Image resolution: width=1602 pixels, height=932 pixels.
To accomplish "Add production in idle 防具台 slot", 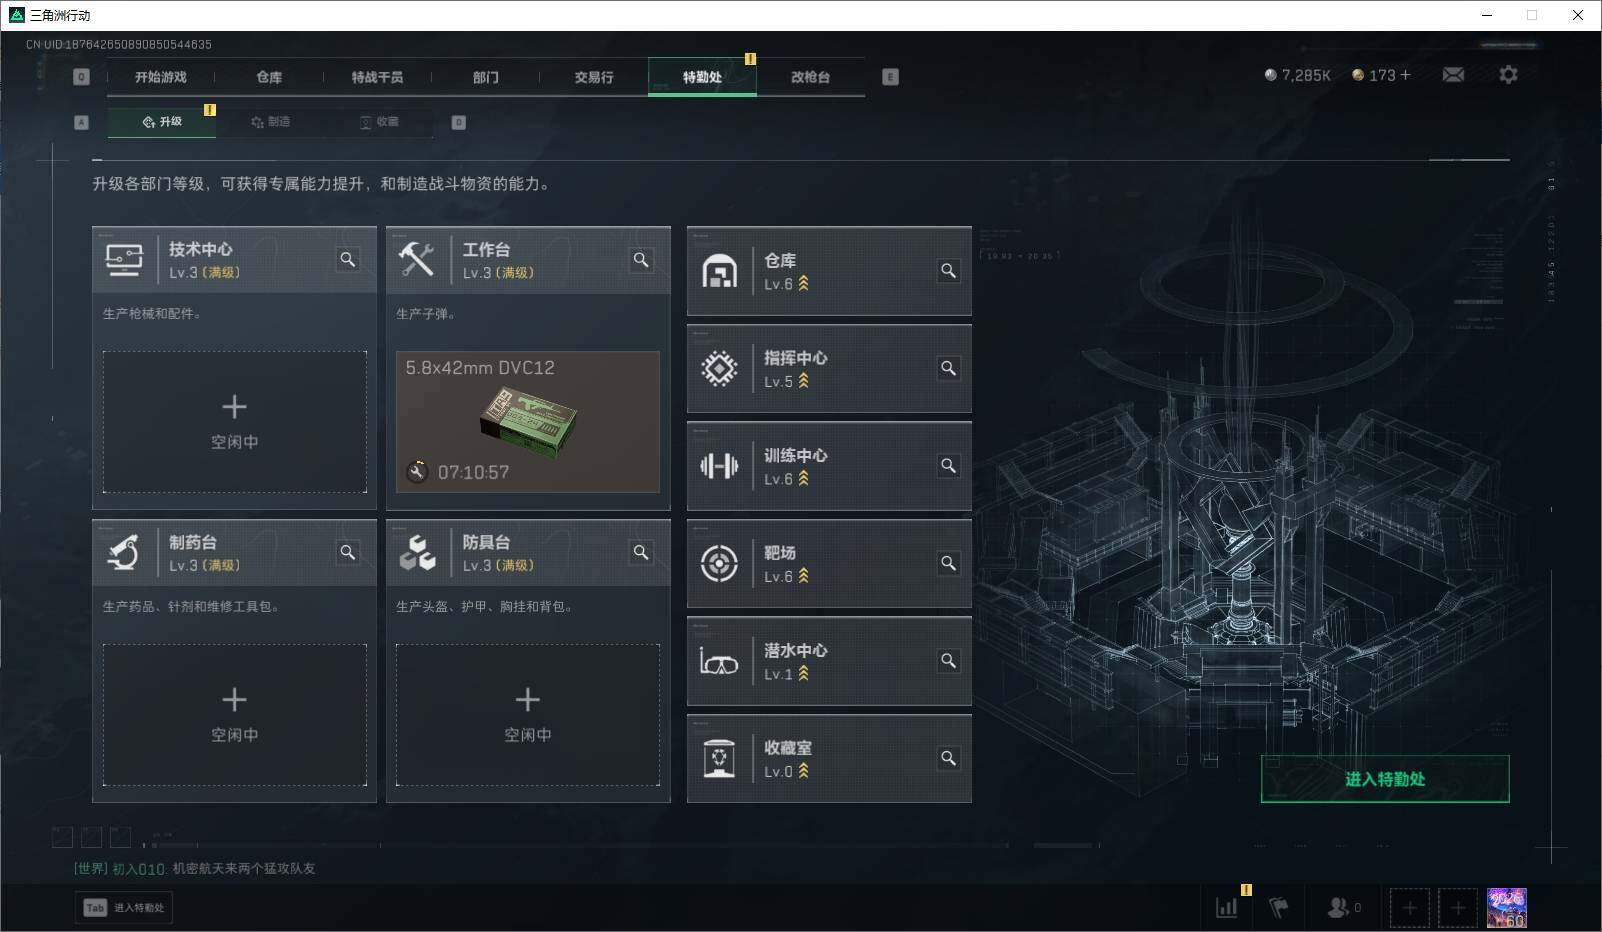I will click(528, 714).
